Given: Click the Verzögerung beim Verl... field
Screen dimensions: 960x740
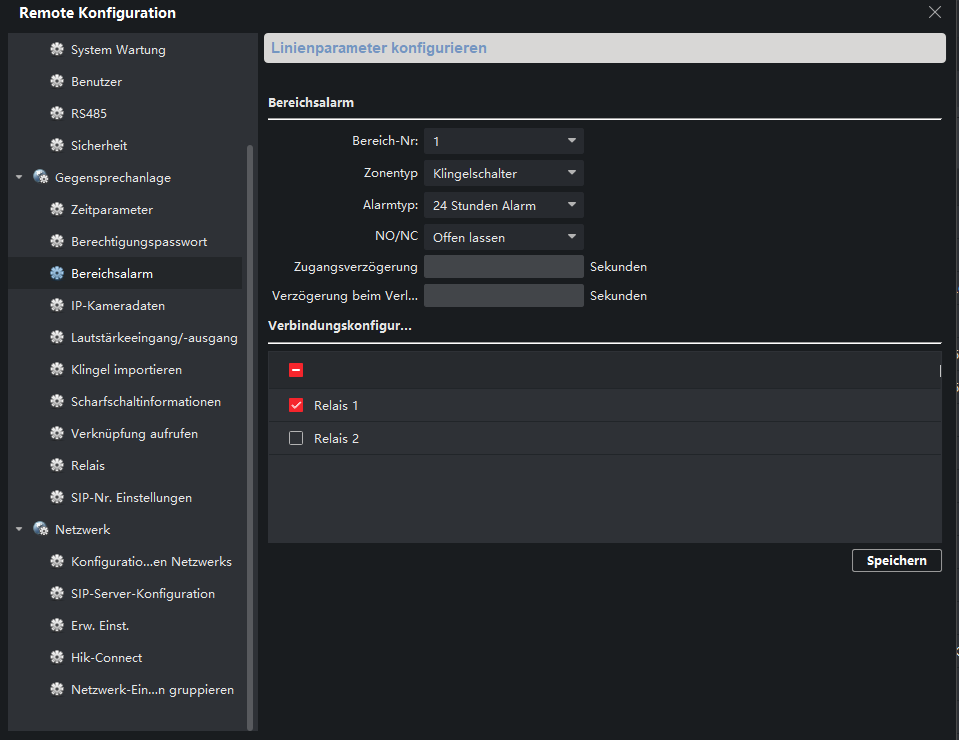Looking at the screenshot, I should tap(504, 295).
